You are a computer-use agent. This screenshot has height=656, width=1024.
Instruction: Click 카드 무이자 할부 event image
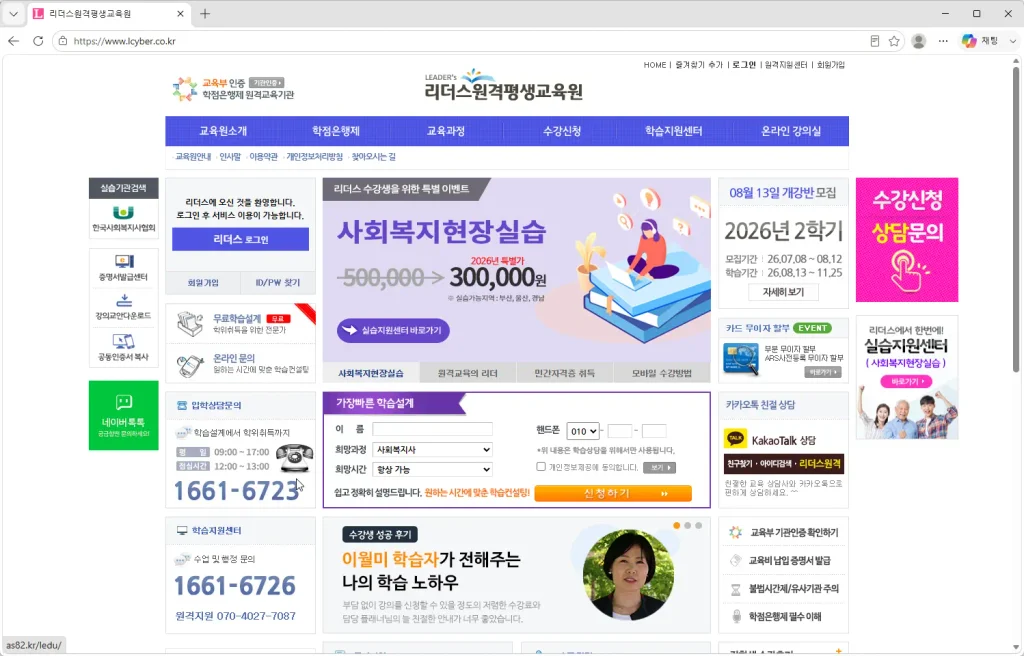pos(741,359)
